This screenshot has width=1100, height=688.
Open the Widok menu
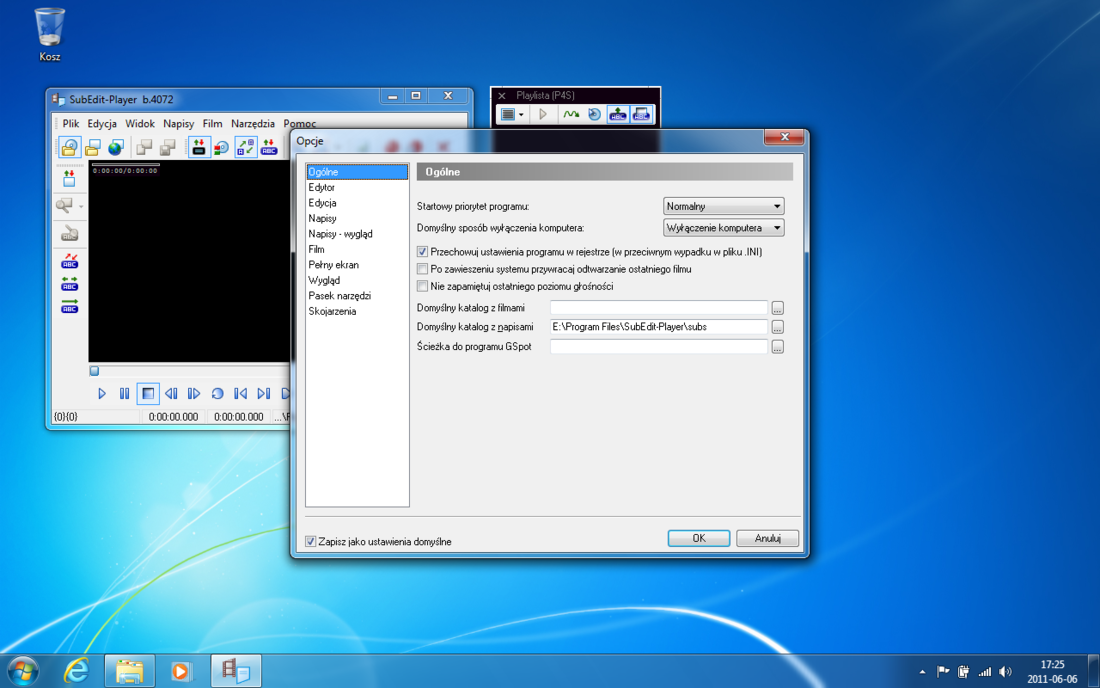(140, 123)
